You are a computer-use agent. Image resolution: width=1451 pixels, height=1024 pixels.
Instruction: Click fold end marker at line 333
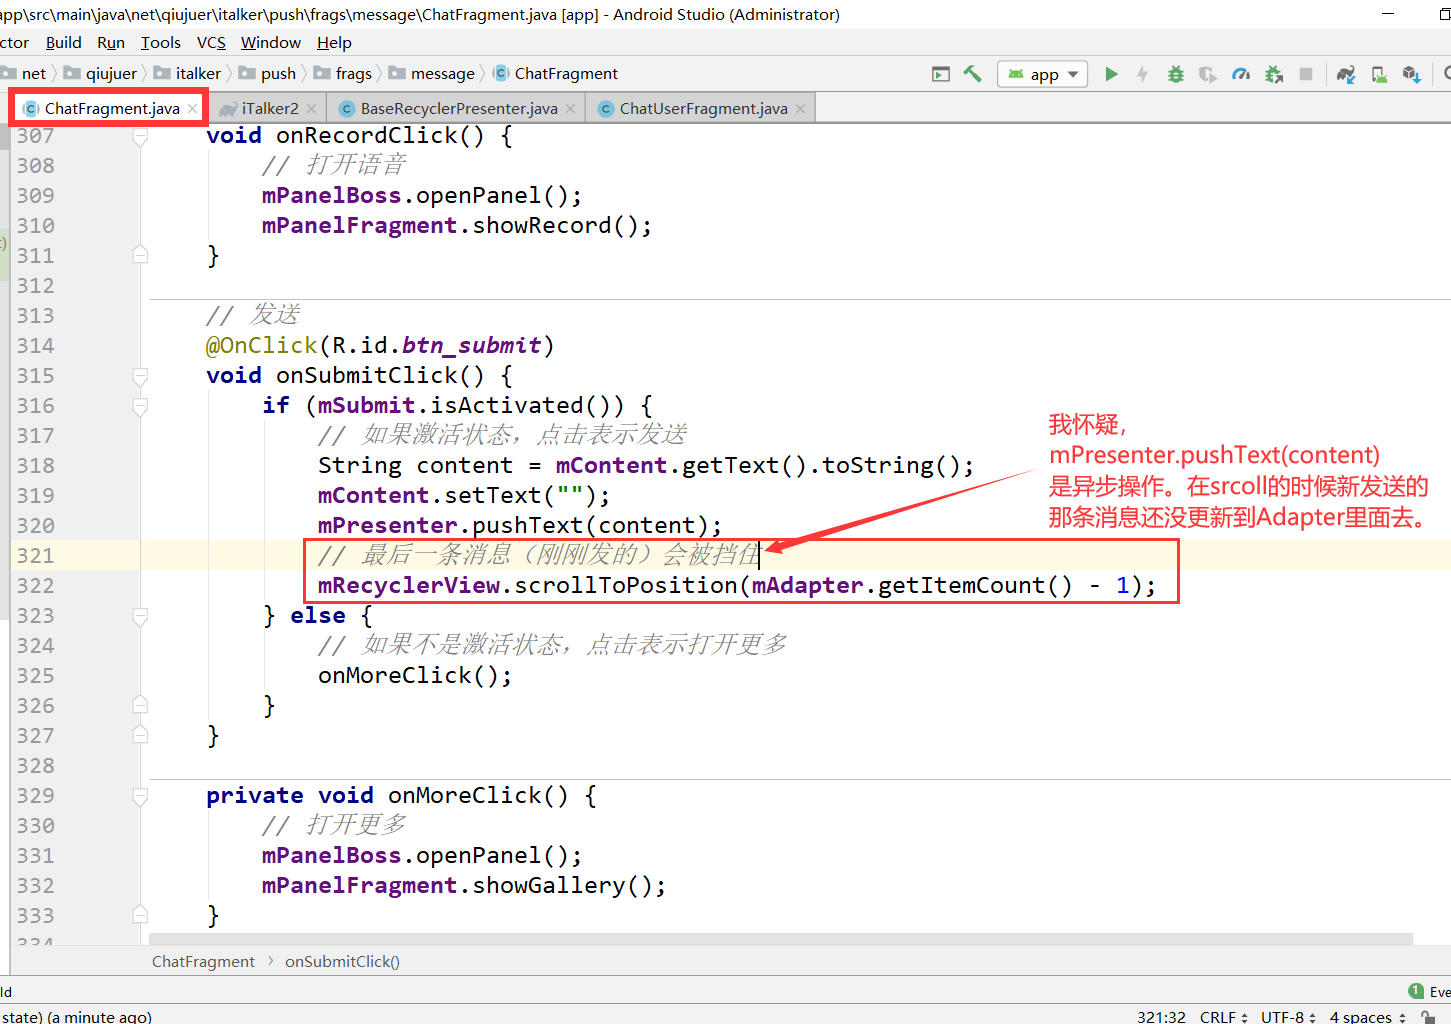[140, 915]
